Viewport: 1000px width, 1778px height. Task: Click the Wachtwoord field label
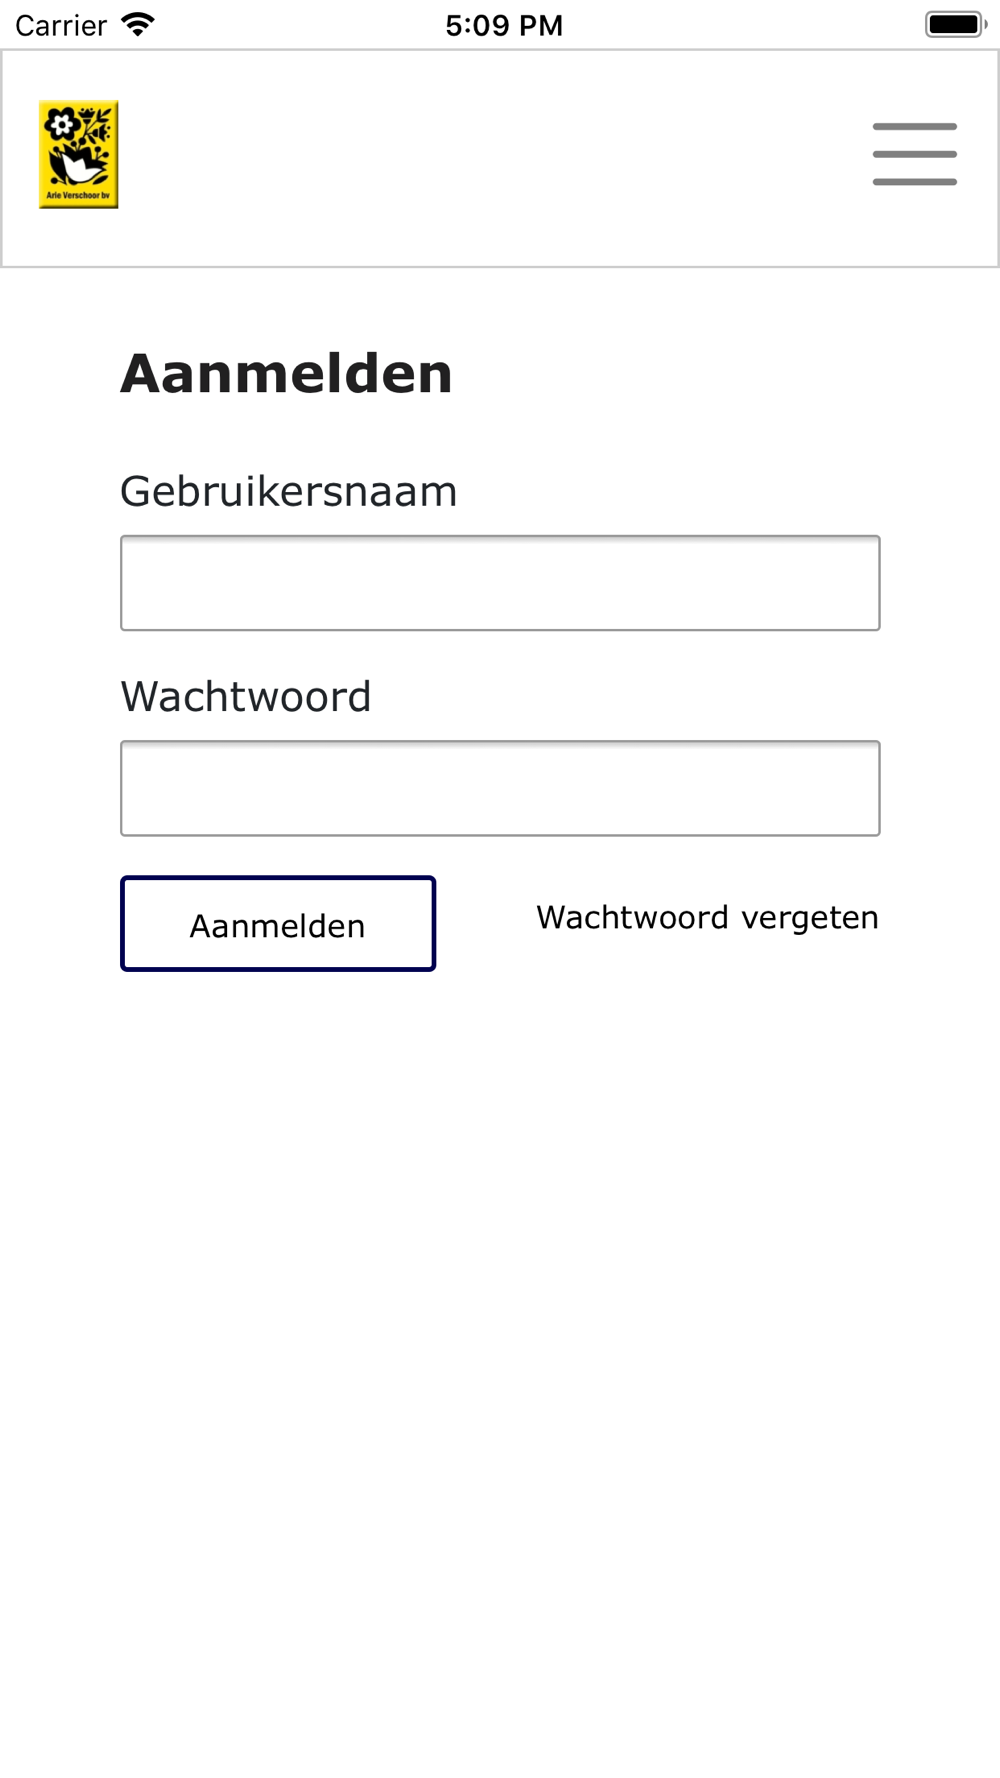(x=245, y=696)
